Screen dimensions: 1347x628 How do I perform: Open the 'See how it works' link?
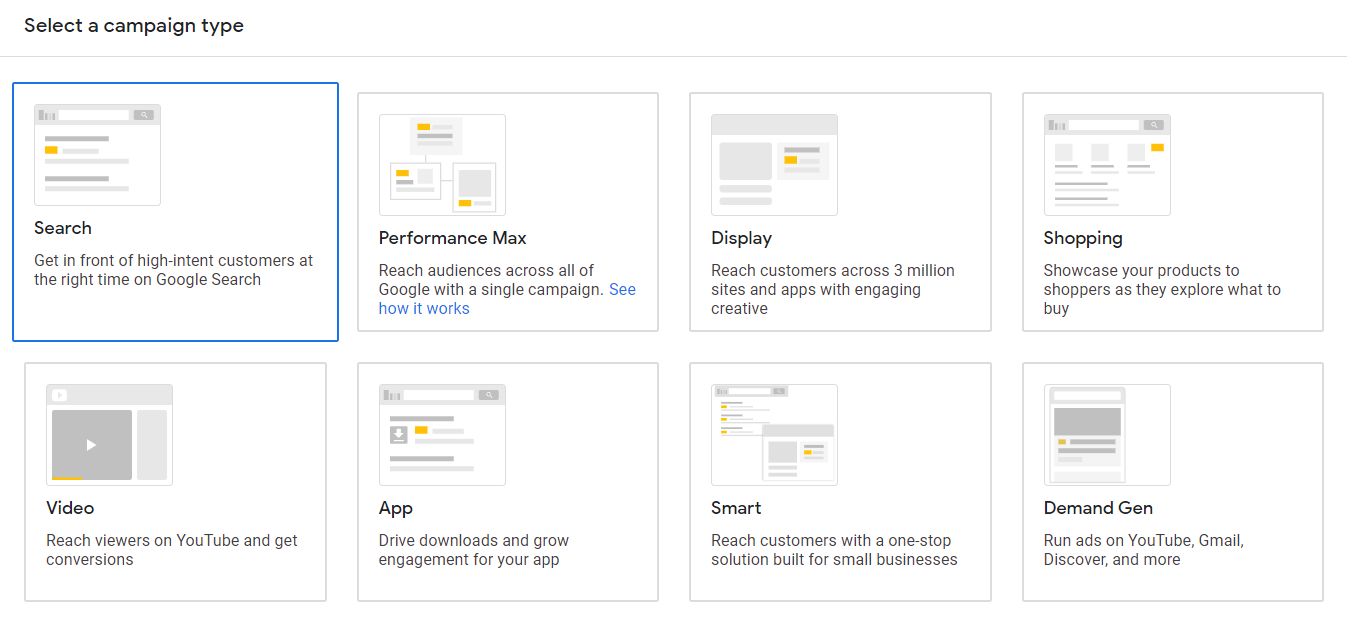coord(423,309)
